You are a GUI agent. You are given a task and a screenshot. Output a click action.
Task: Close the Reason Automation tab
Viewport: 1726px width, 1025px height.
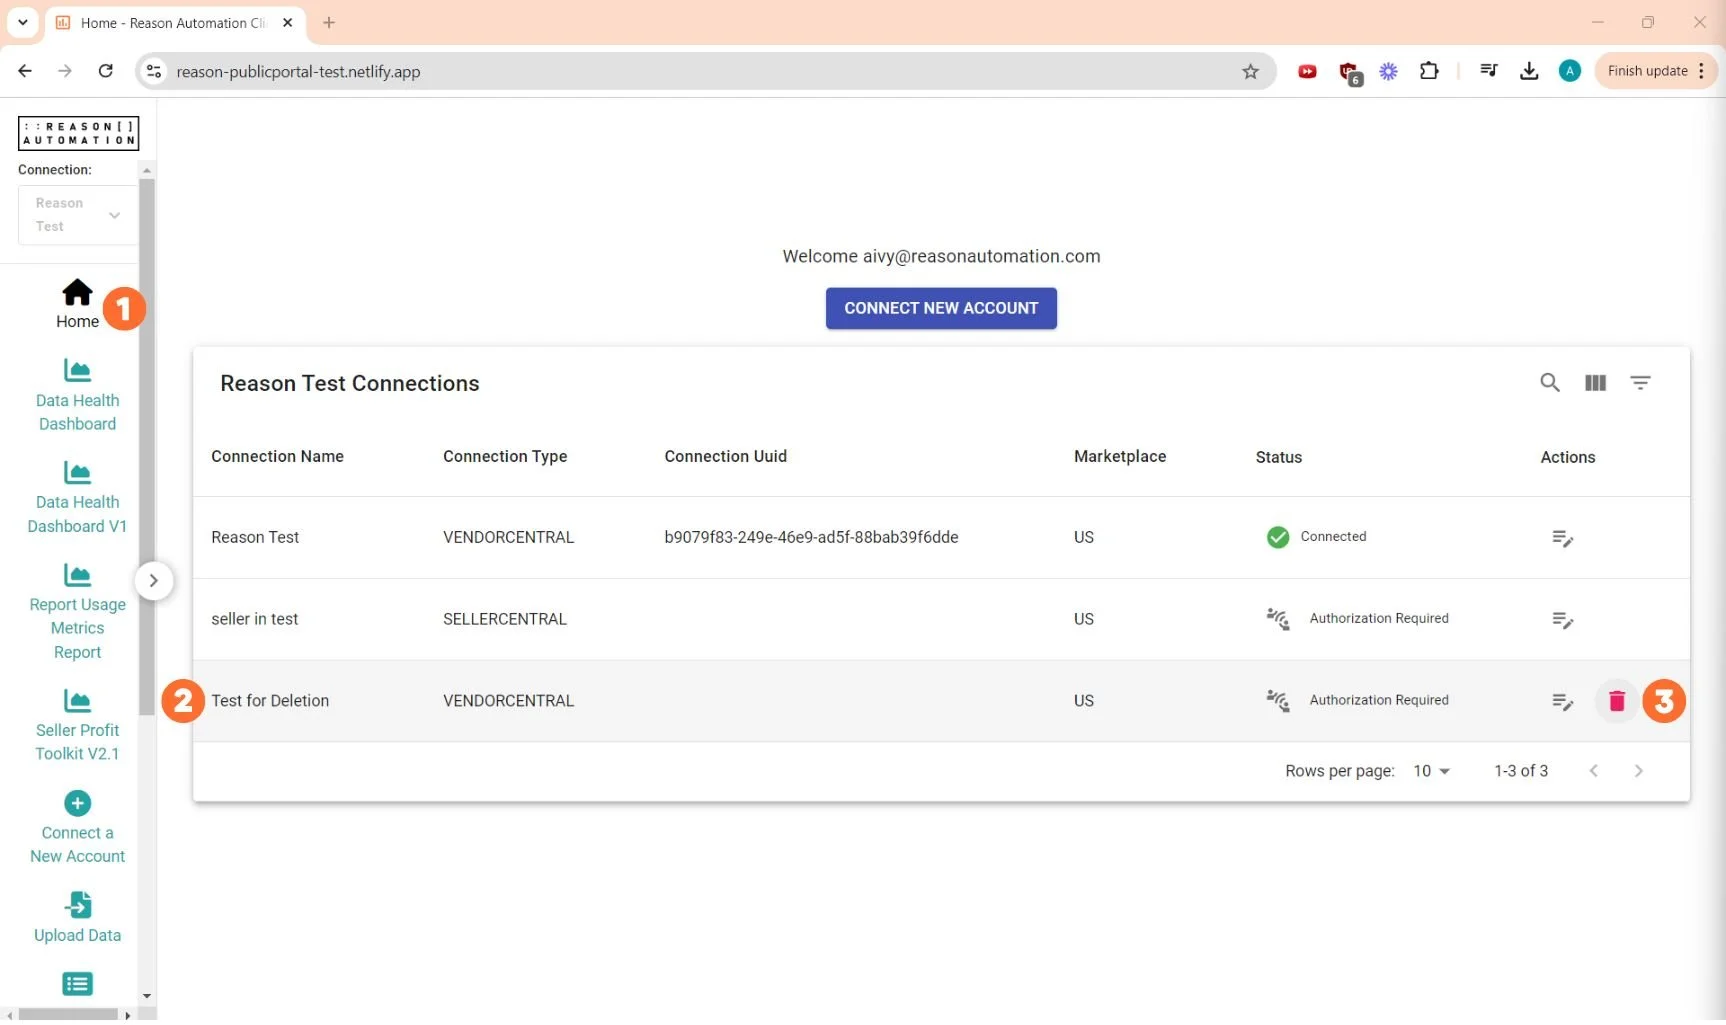click(x=287, y=22)
